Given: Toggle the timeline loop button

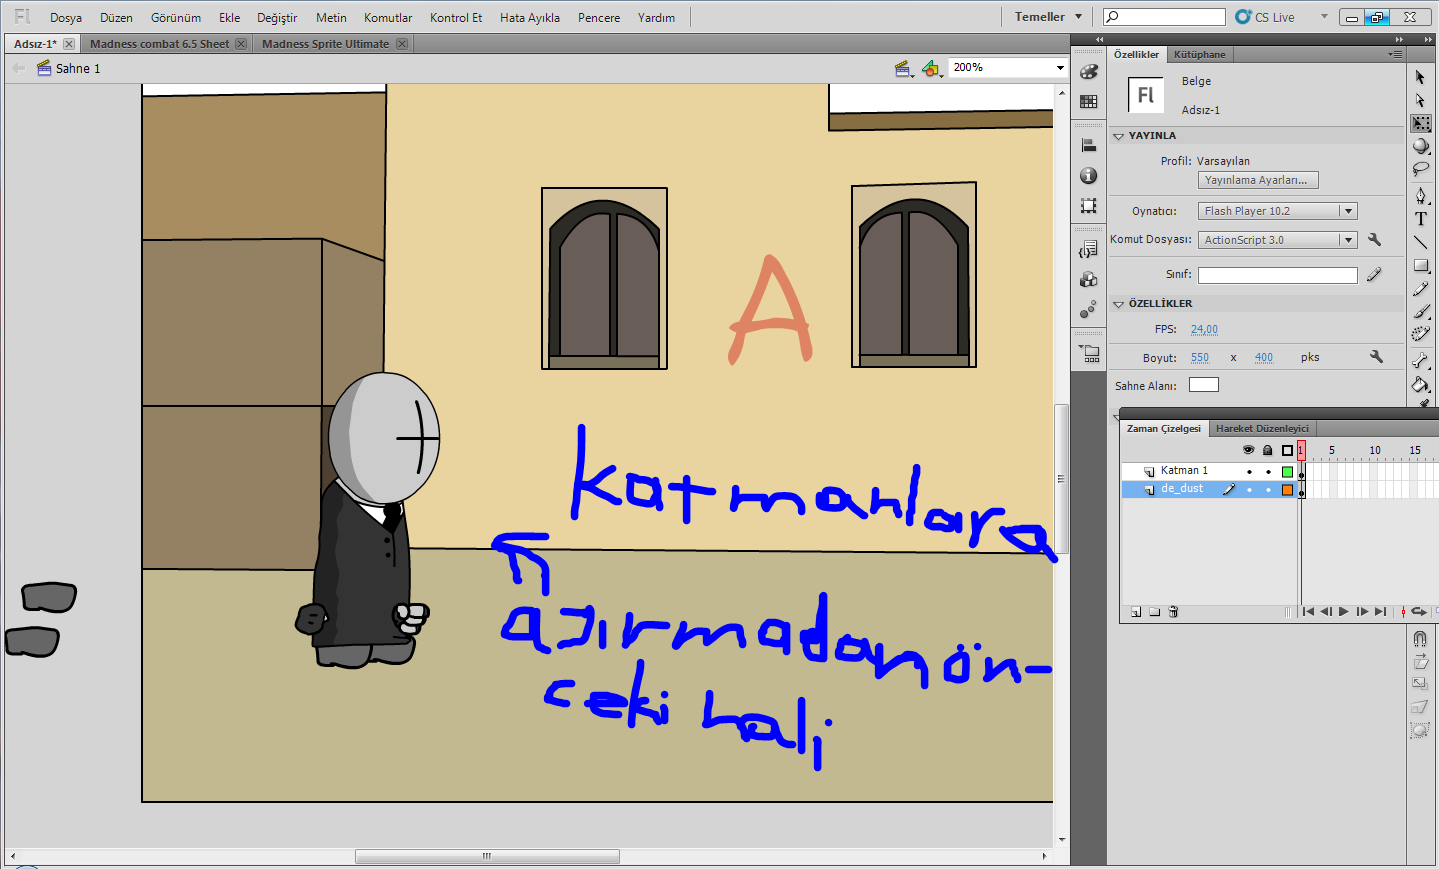Looking at the screenshot, I should 1418,612.
